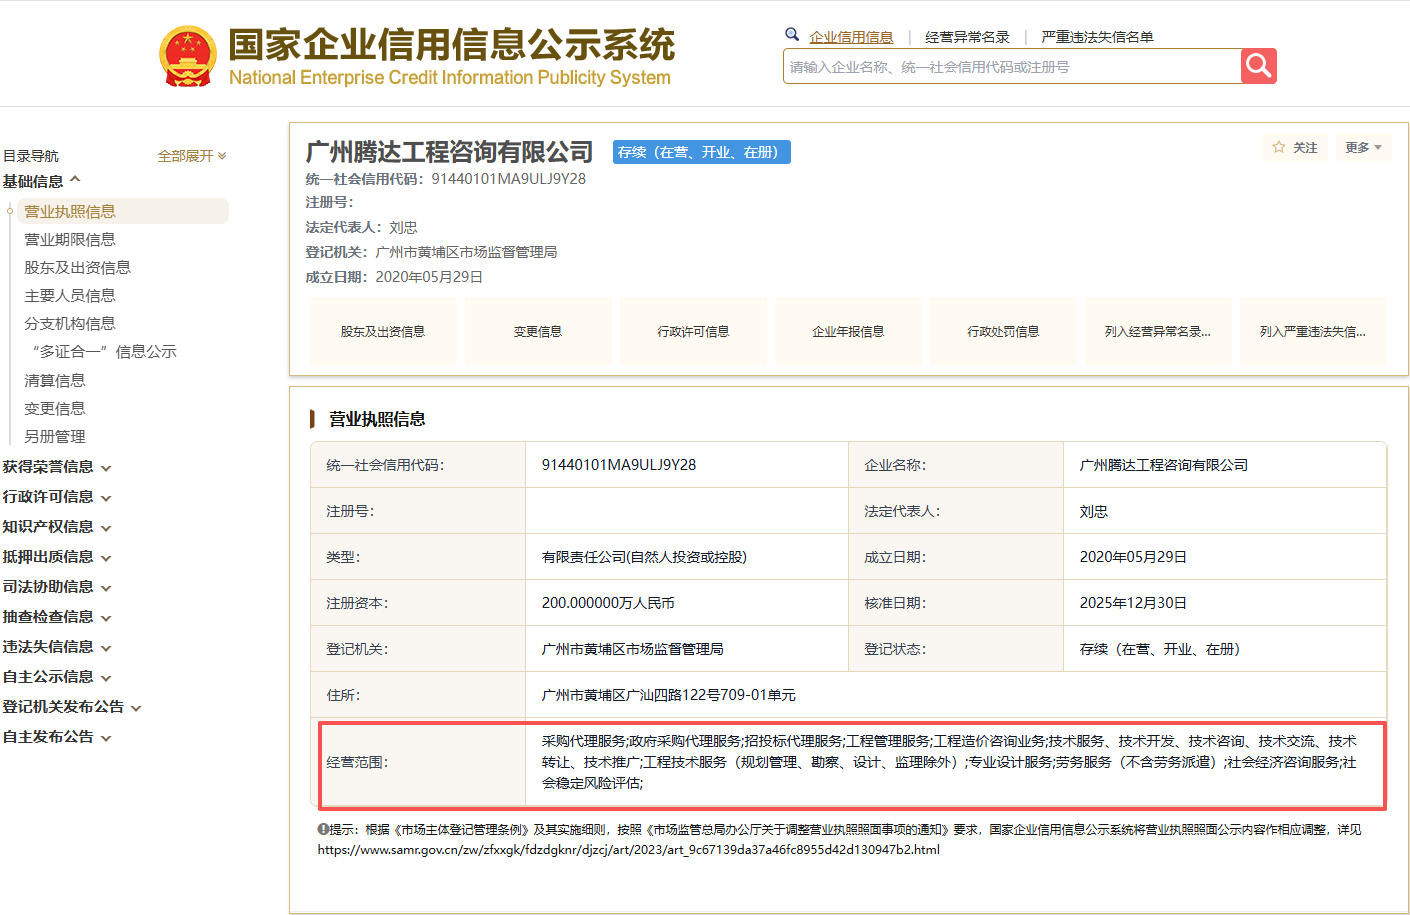Screen dimensions: 1410x915
Task: Focus the enterprise name search field
Action: pos(1012,67)
